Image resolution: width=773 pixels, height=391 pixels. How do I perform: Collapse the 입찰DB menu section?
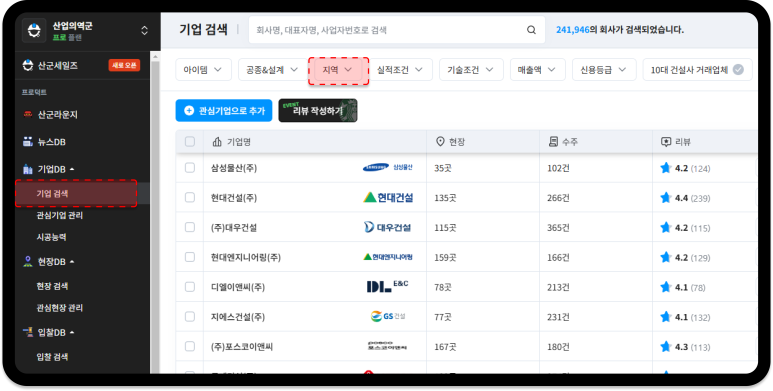click(72, 332)
